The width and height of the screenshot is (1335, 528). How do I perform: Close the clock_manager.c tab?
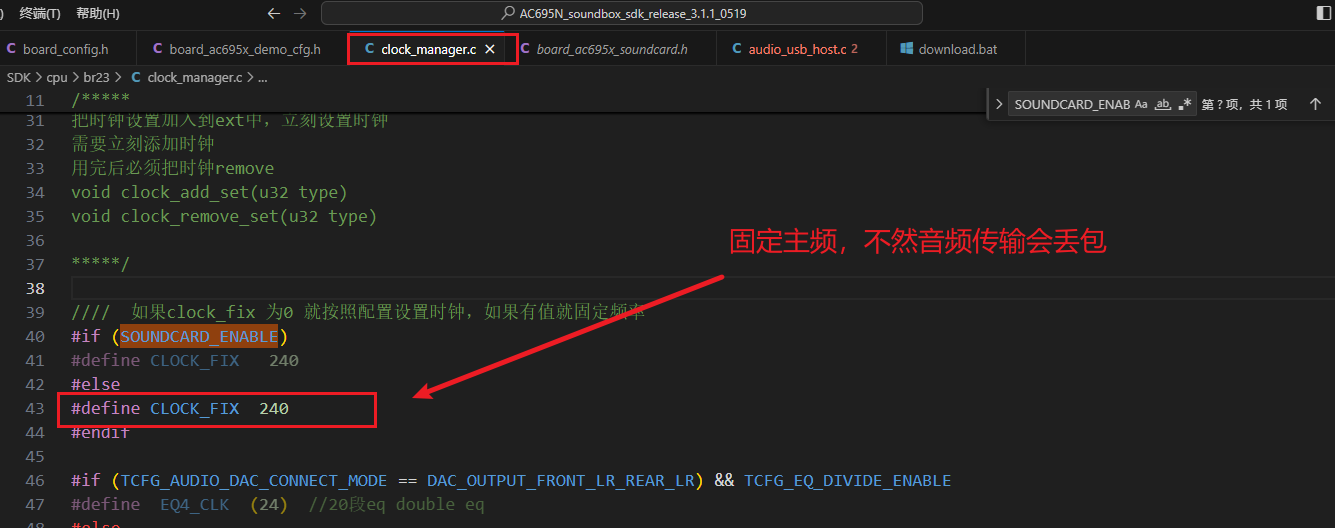point(490,49)
